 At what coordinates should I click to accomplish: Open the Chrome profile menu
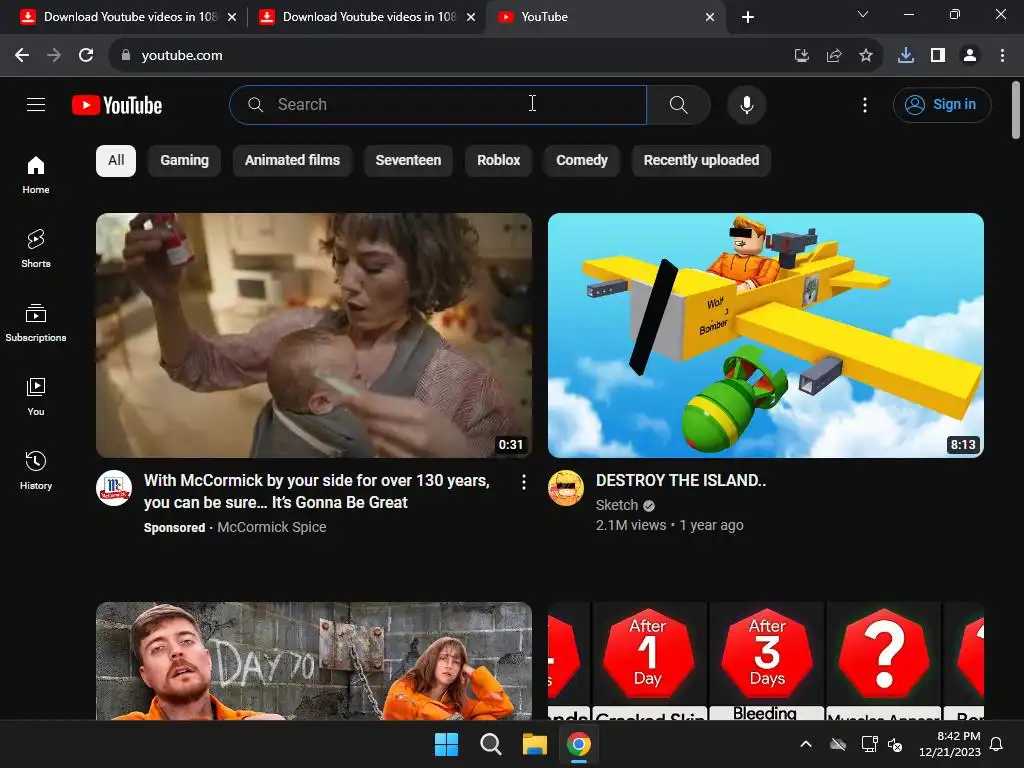click(x=970, y=56)
